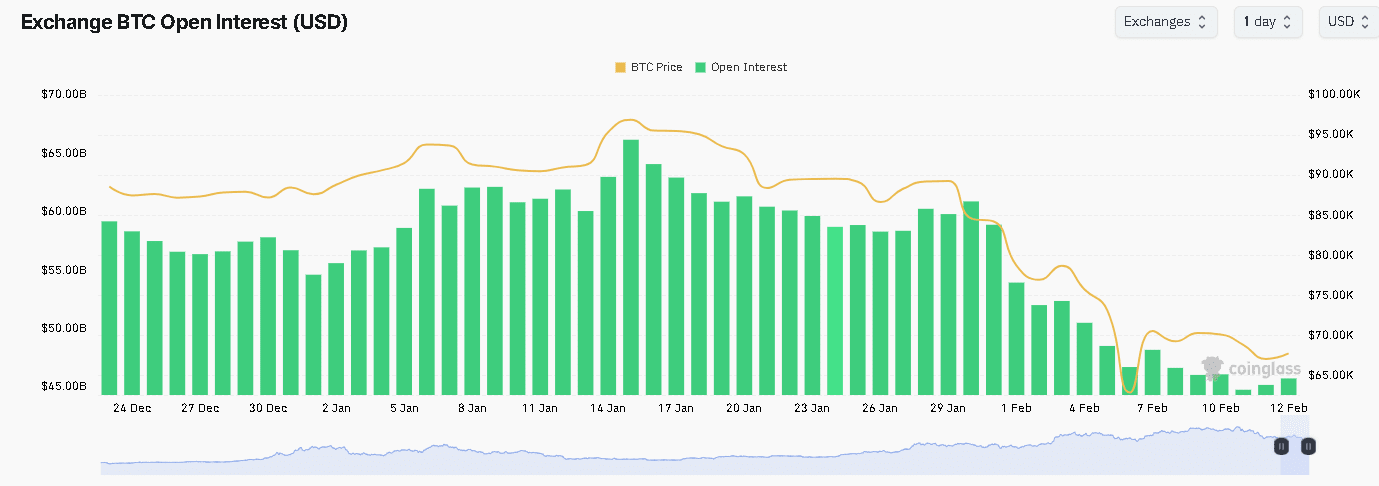Select the bar above the 1 Feb label
The width and height of the screenshot is (1379, 486).
pos(1016,338)
